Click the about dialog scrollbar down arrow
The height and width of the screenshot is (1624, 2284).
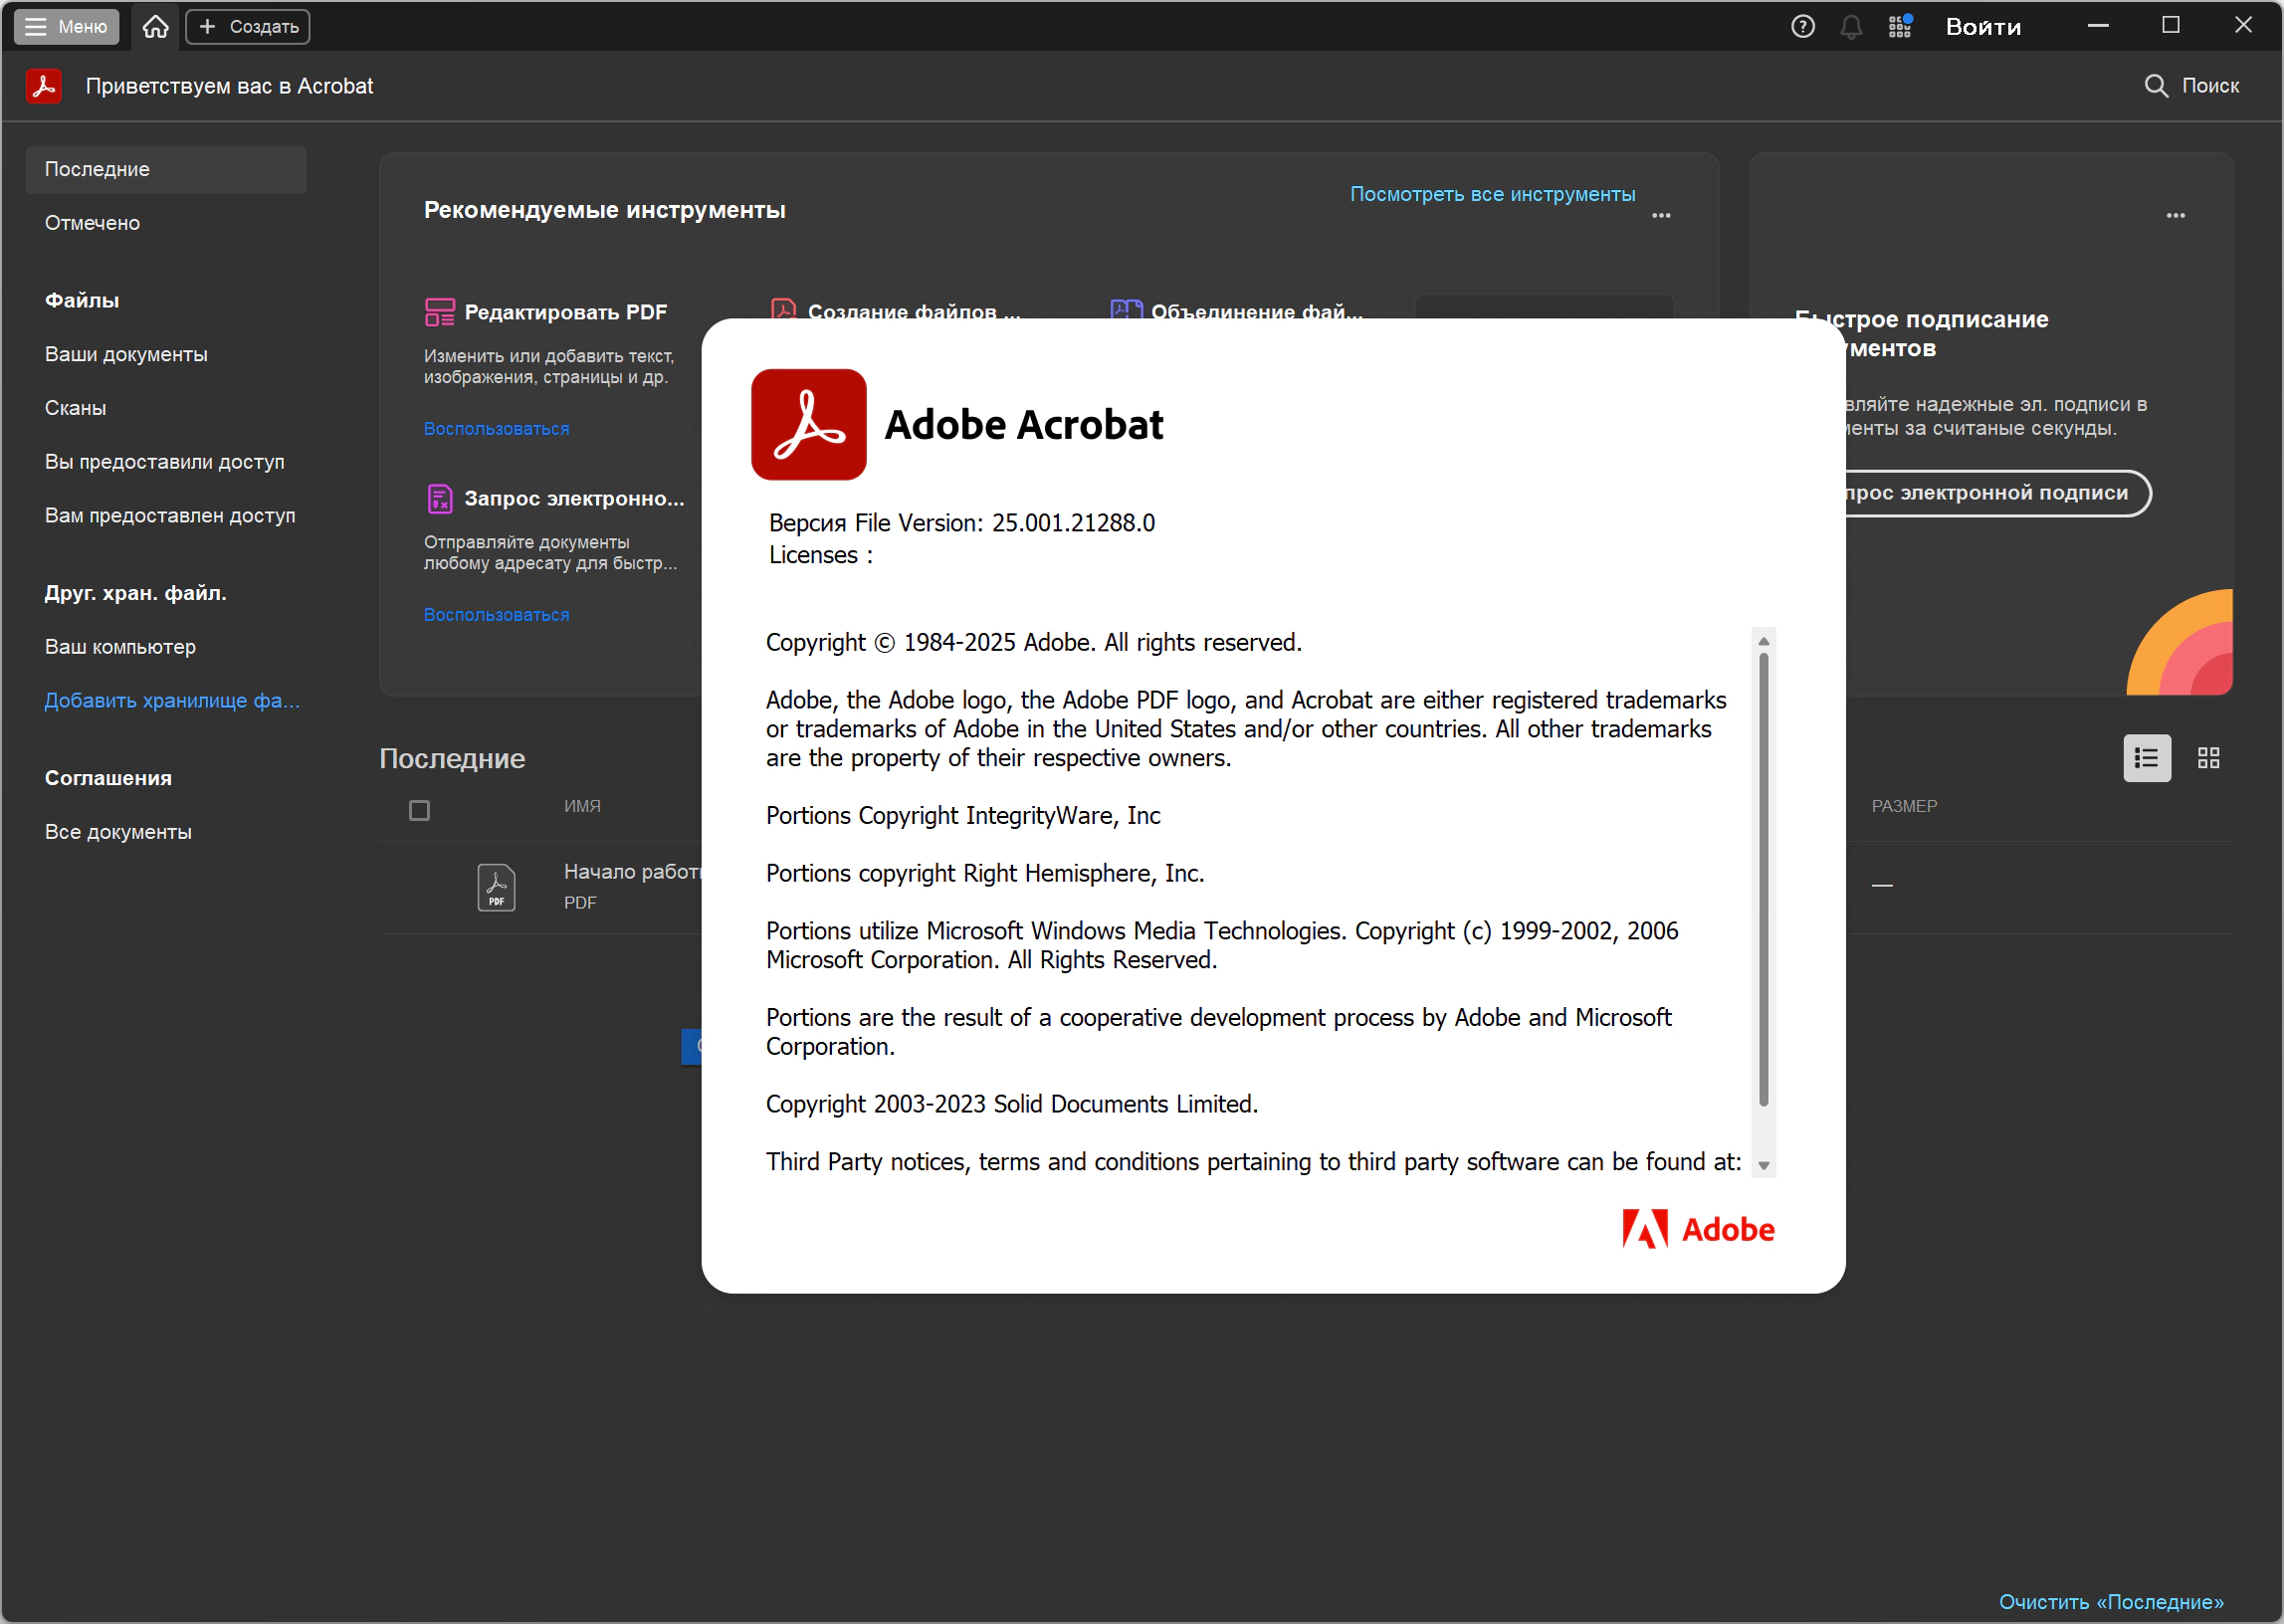(x=1764, y=1165)
